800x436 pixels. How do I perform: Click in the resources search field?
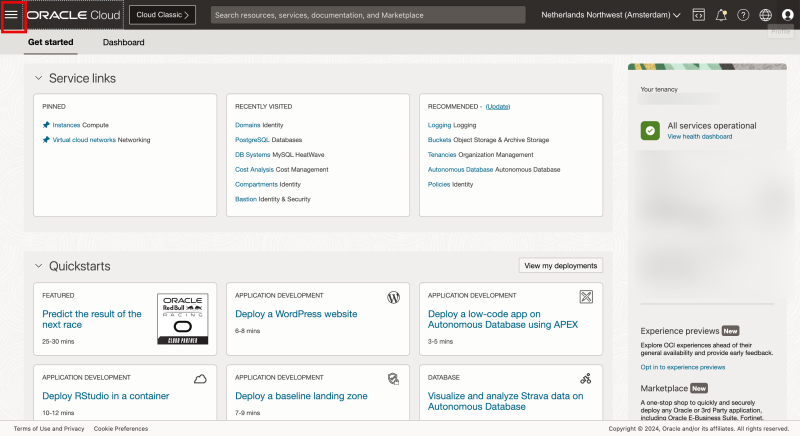click(367, 15)
